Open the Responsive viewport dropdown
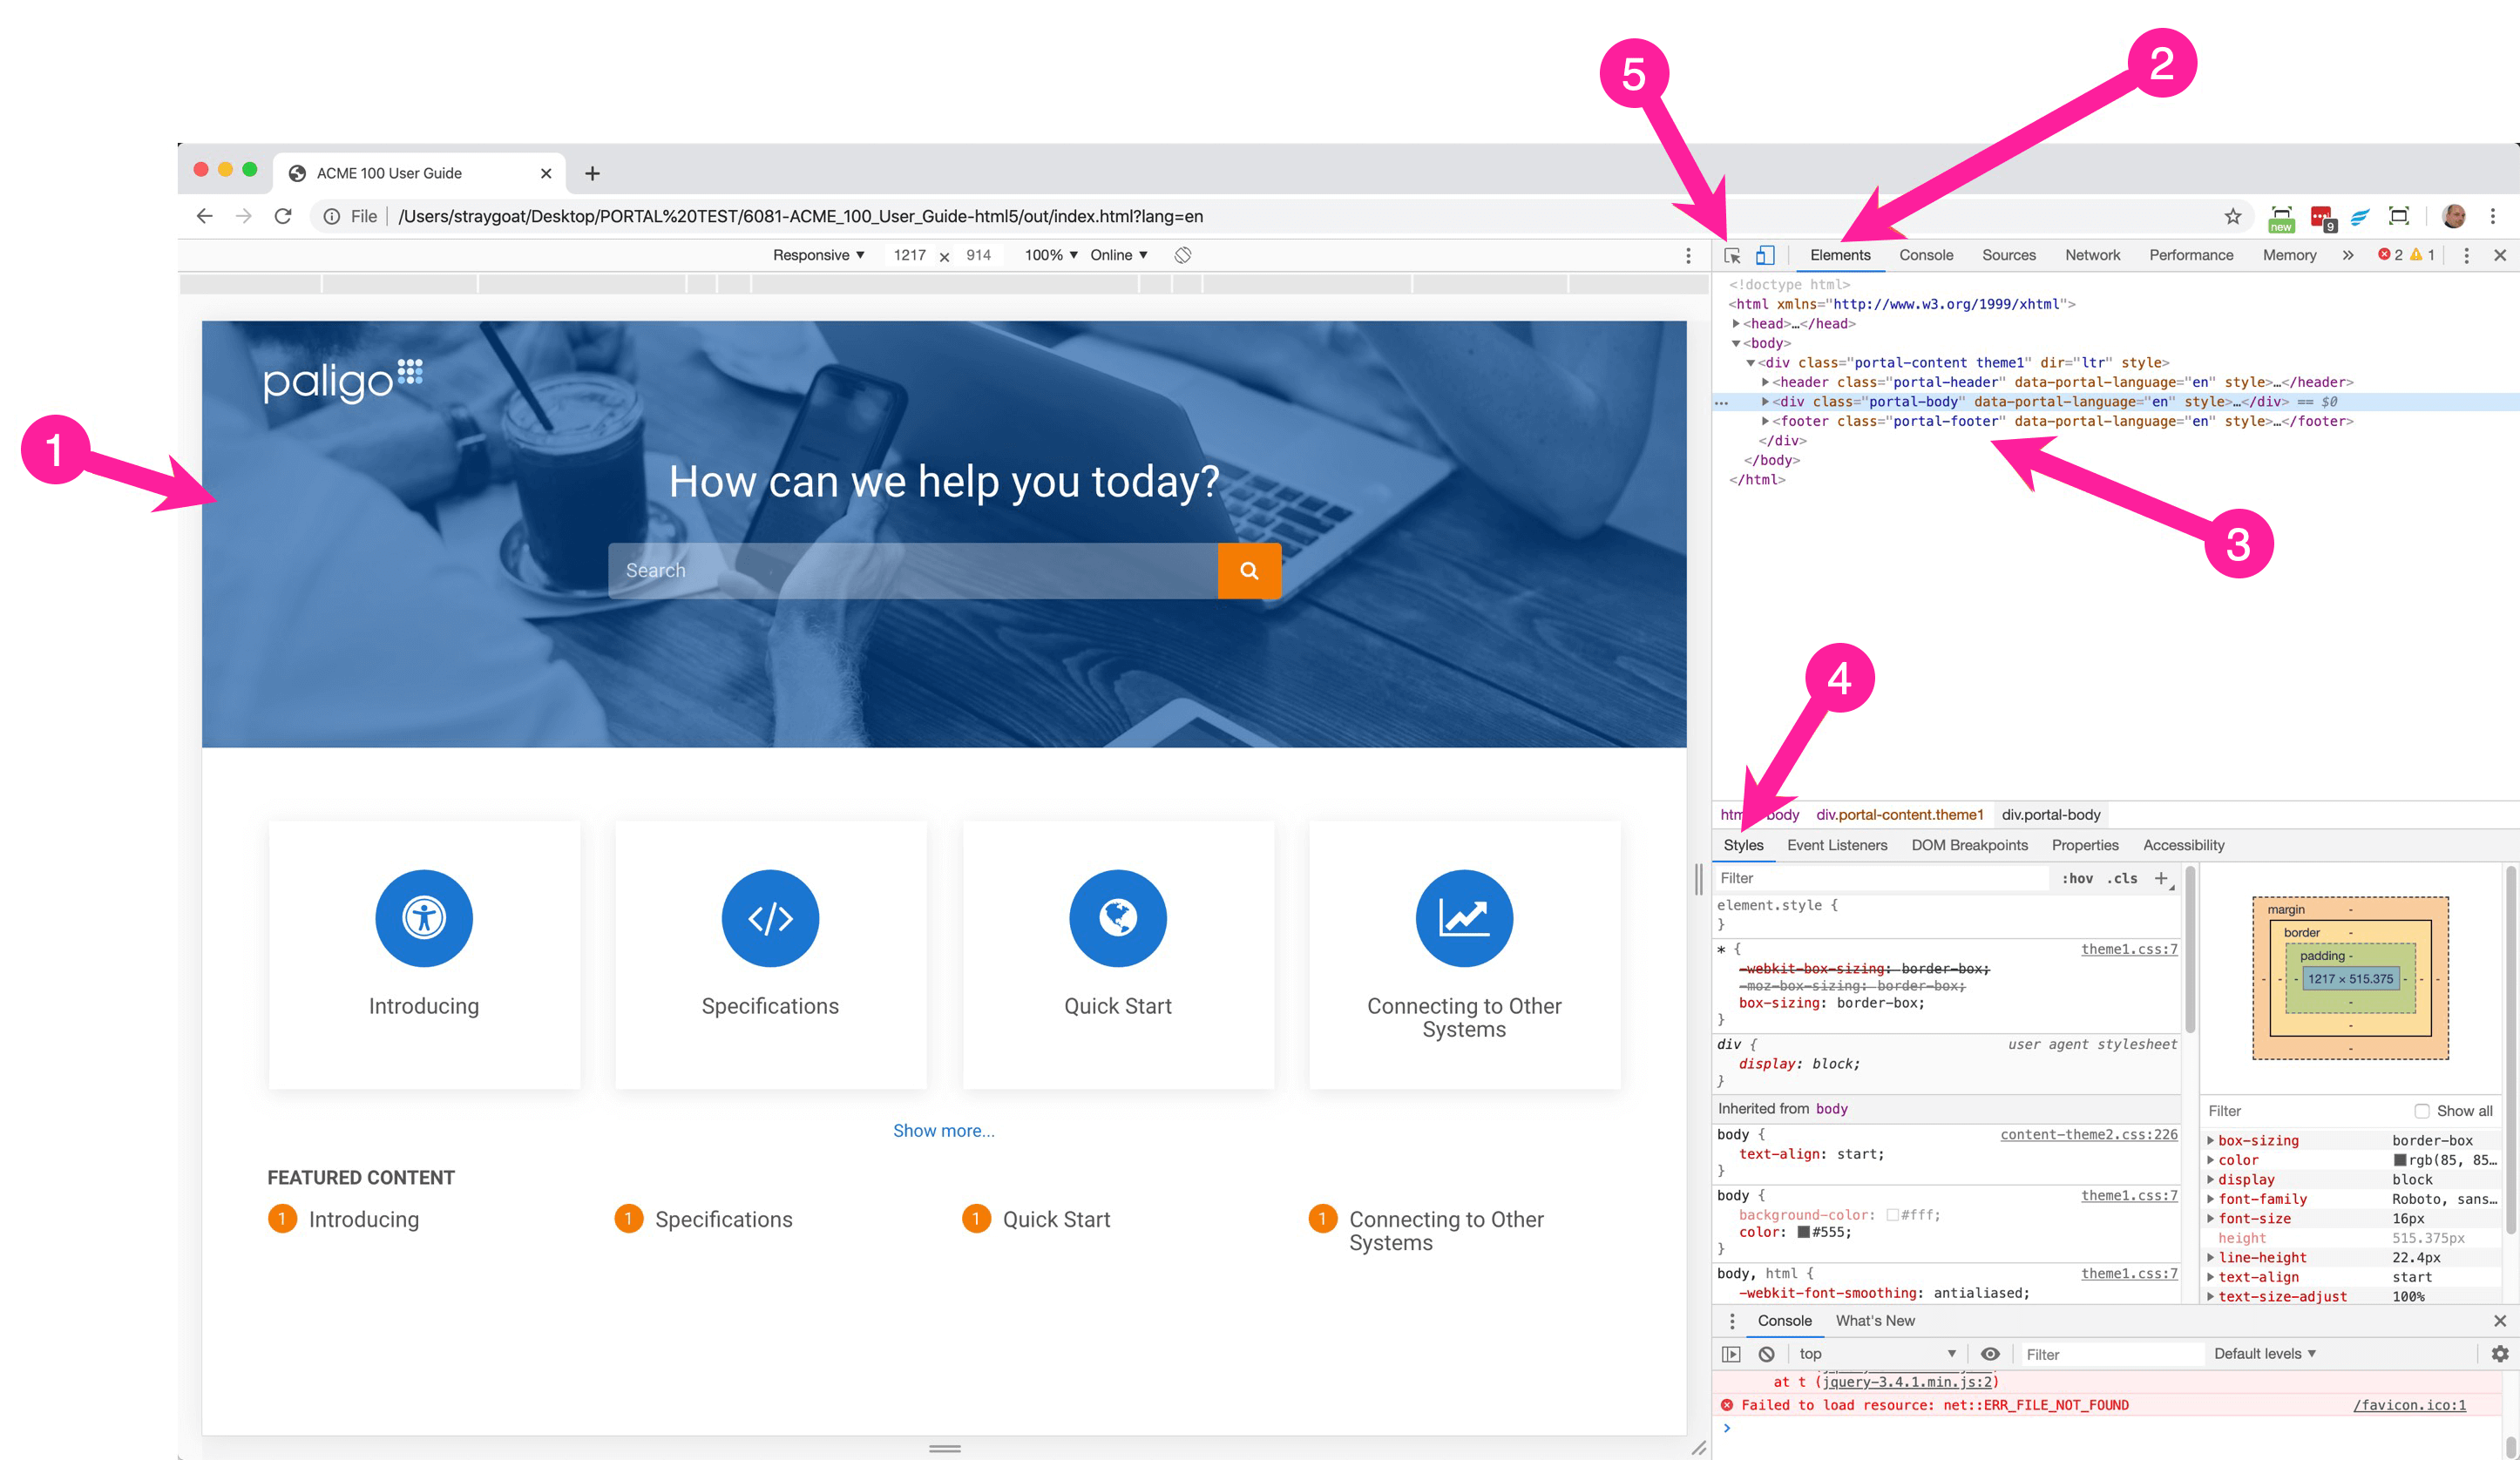 pos(818,255)
